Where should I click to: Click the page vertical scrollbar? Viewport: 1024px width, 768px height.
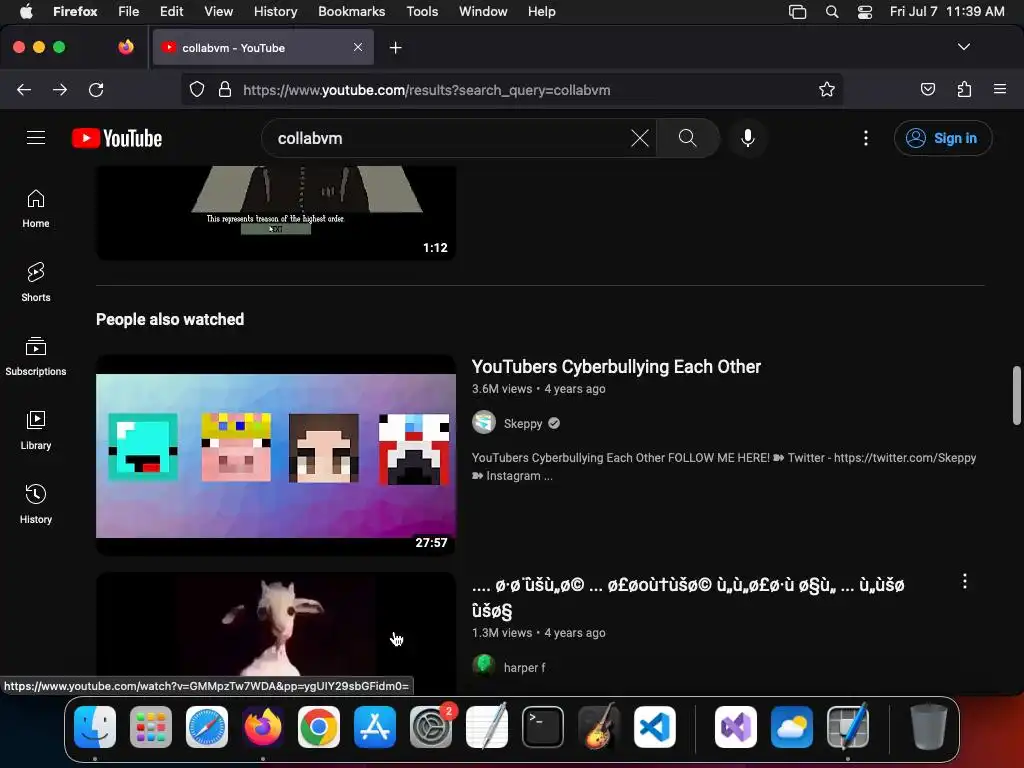pos(1016,395)
